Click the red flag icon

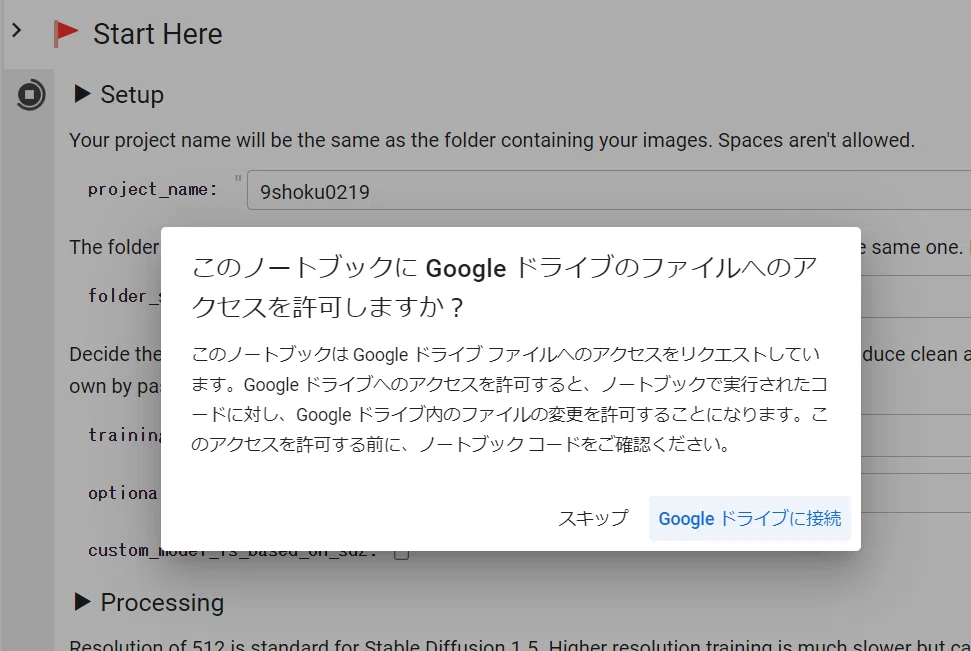point(66,33)
